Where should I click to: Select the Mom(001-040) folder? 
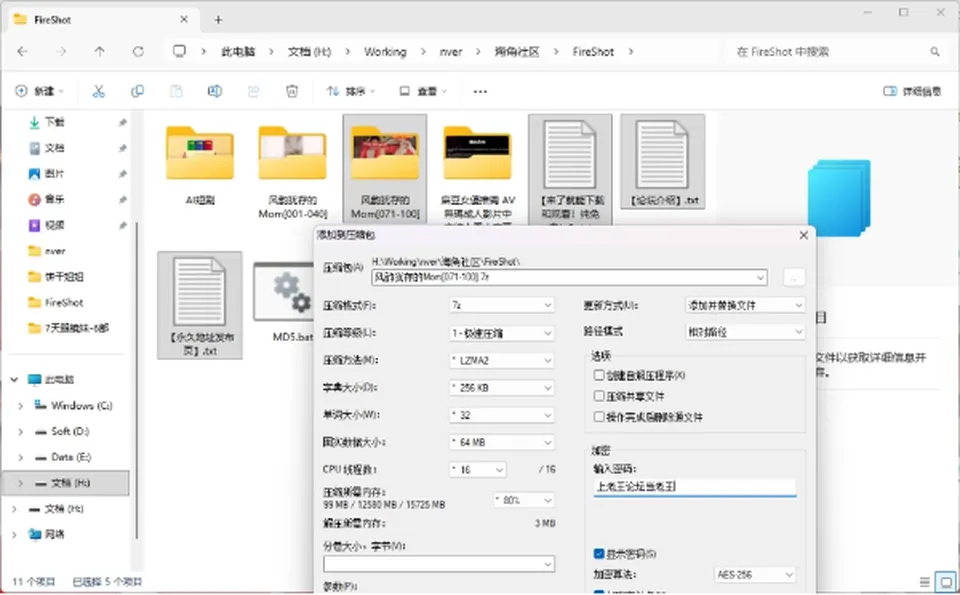[292, 170]
